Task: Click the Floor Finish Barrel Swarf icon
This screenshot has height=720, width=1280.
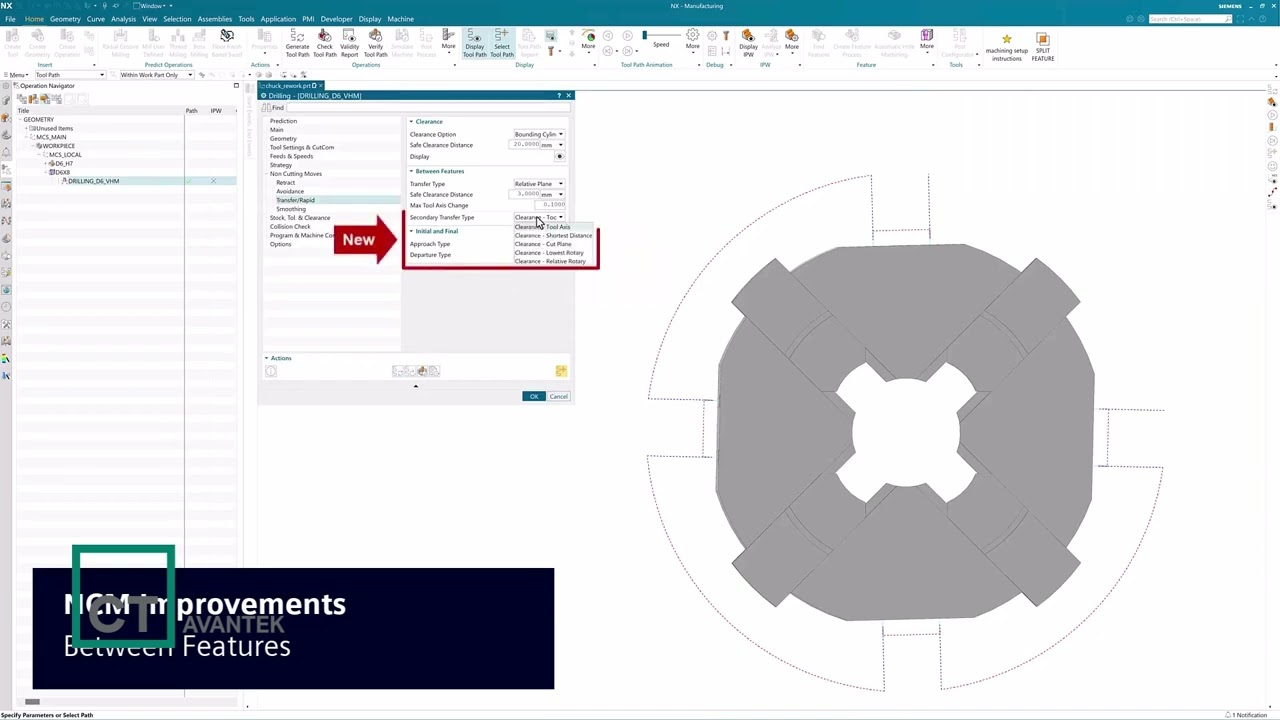Action: click(x=227, y=37)
